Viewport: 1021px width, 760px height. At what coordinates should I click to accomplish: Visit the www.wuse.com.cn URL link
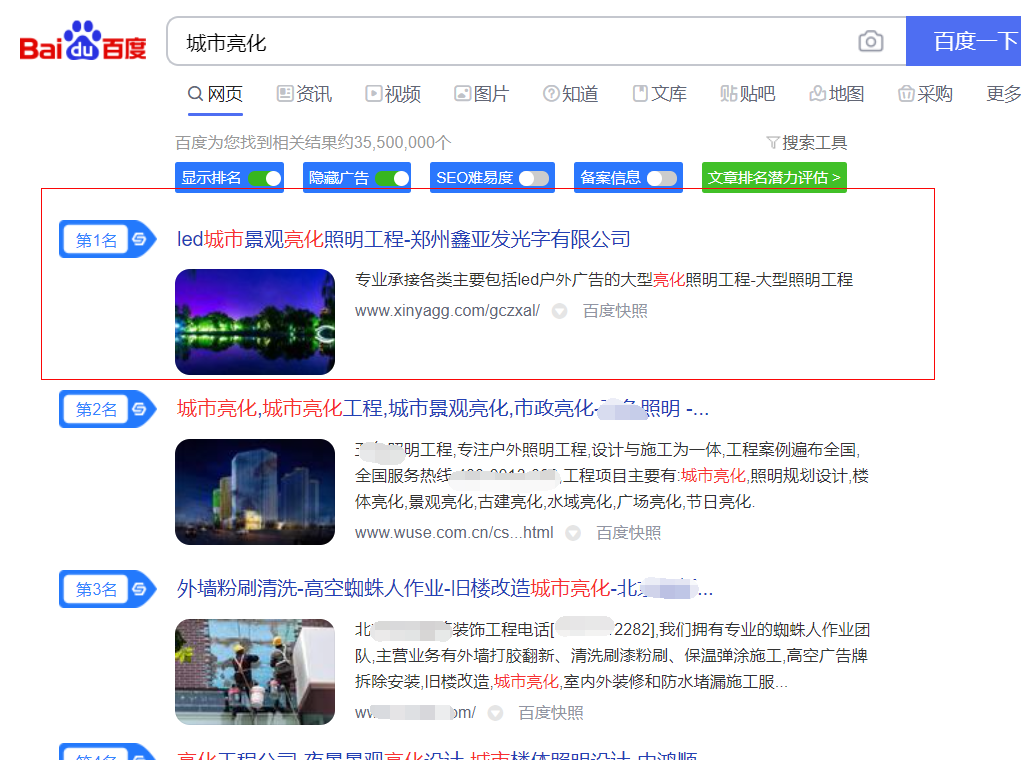[x=454, y=533]
